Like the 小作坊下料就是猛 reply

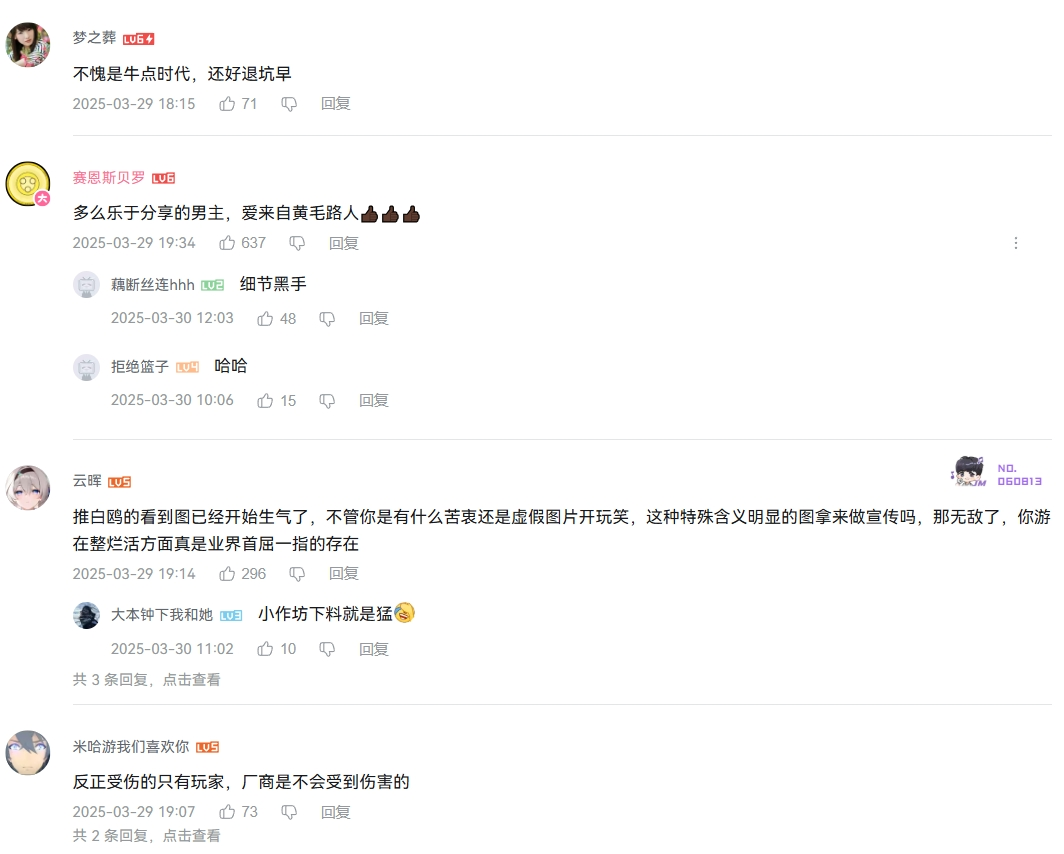click(265, 649)
